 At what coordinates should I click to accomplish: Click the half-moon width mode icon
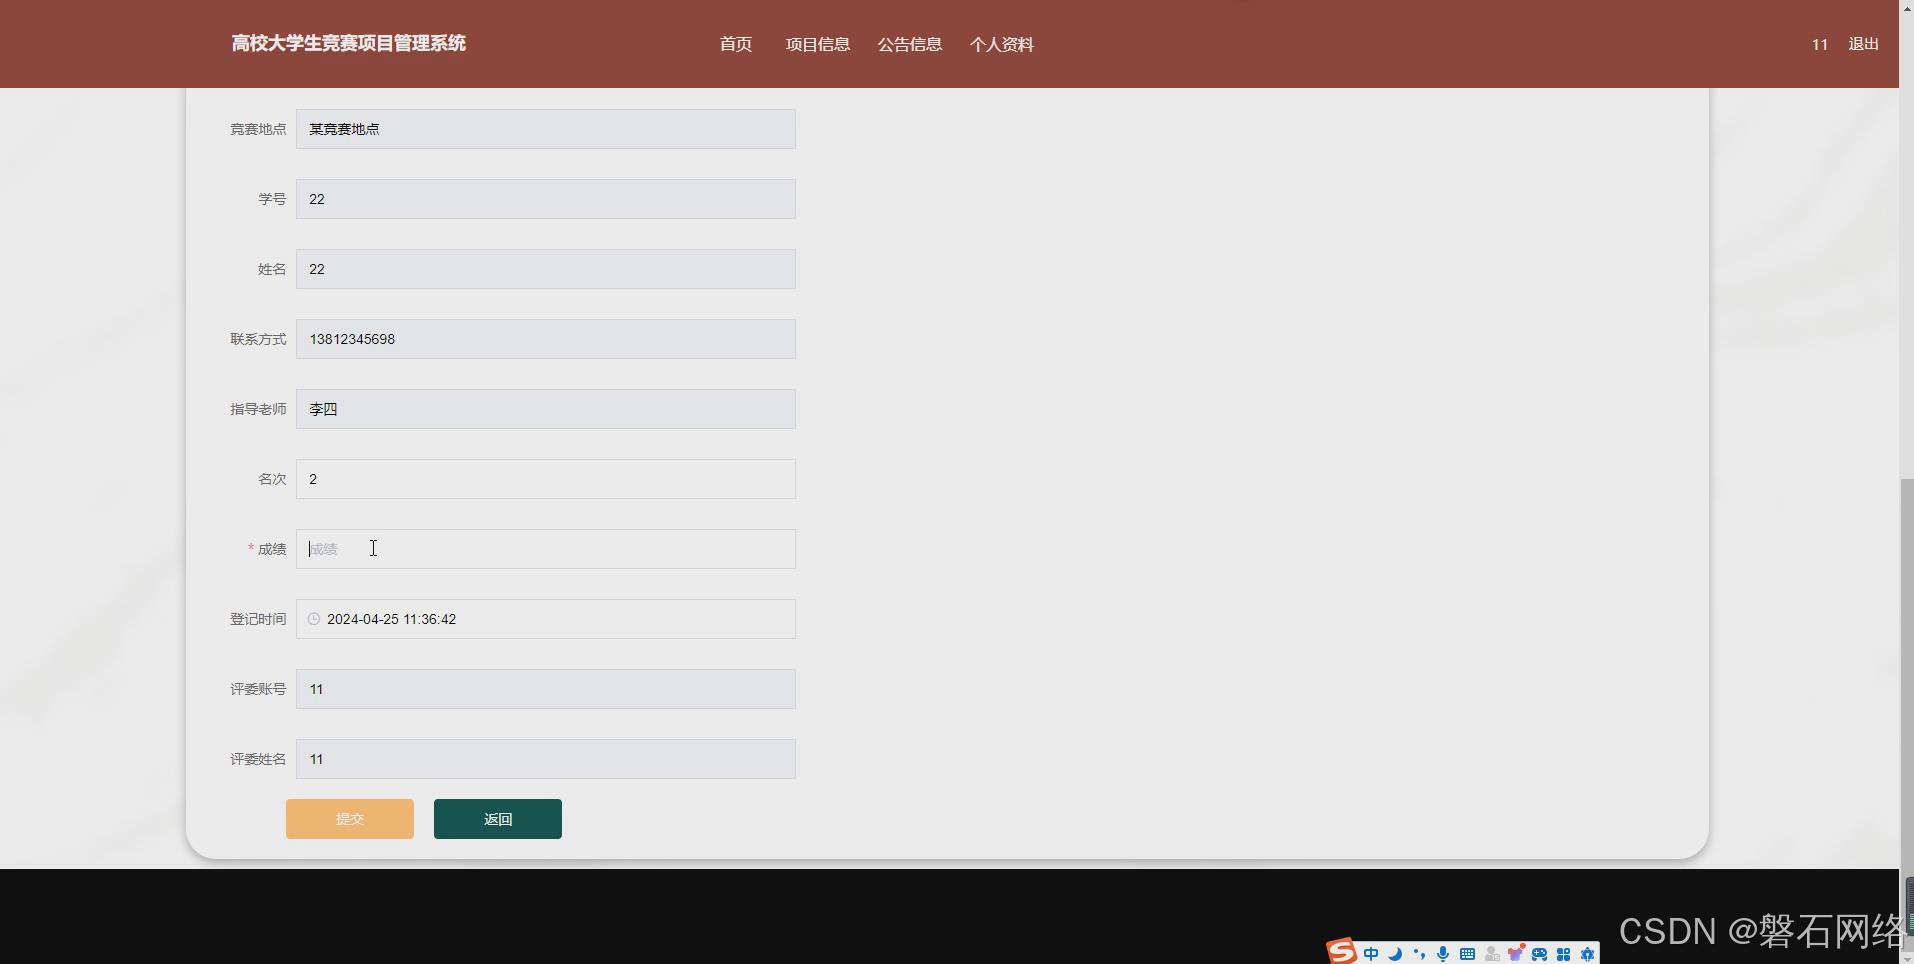point(1395,954)
